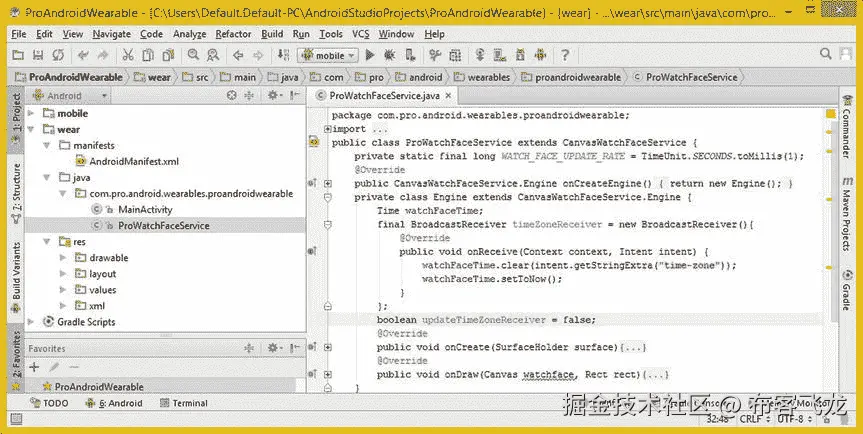Expand the values folder
The width and height of the screenshot is (863, 434).
click(63, 289)
